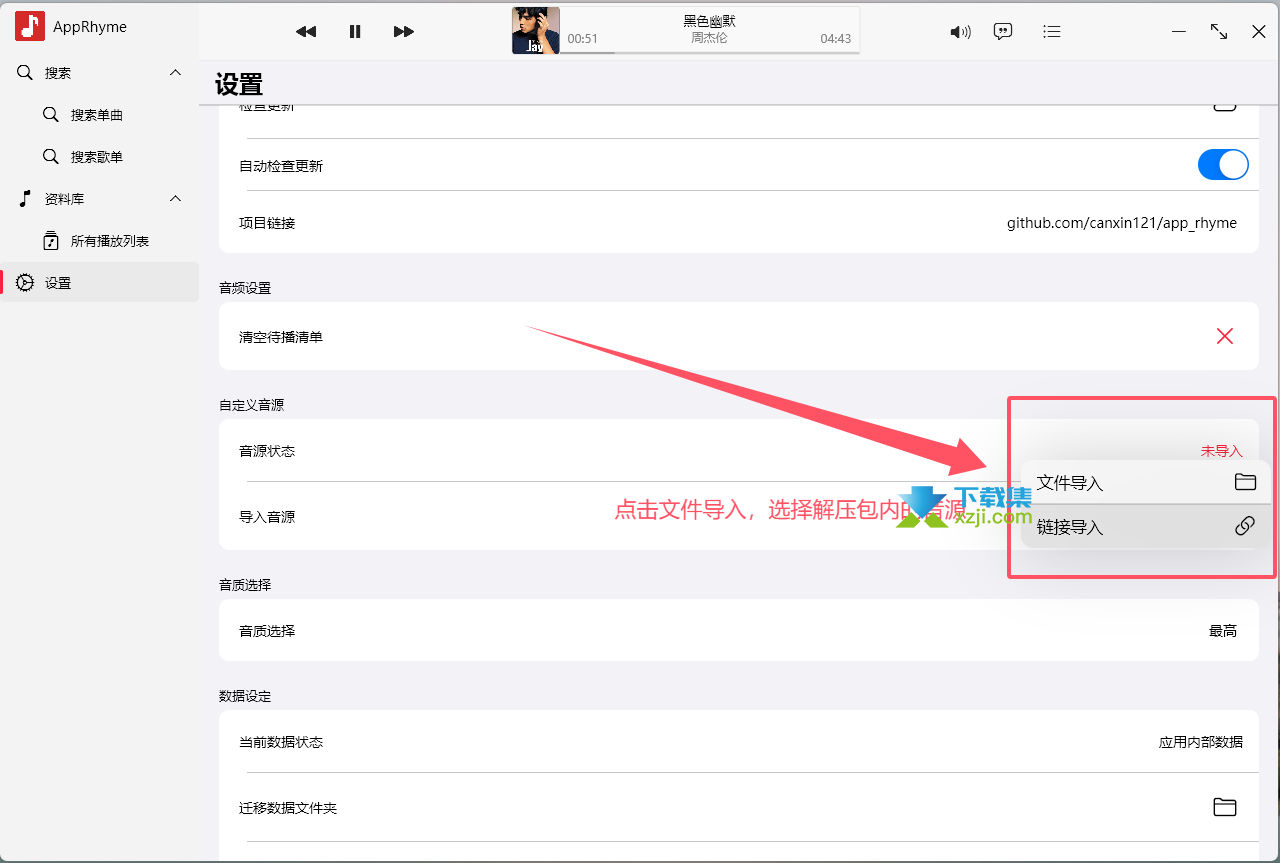Click the elapsed time 00:51
The image size is (1280, 863).
click(x=583, y=39)
